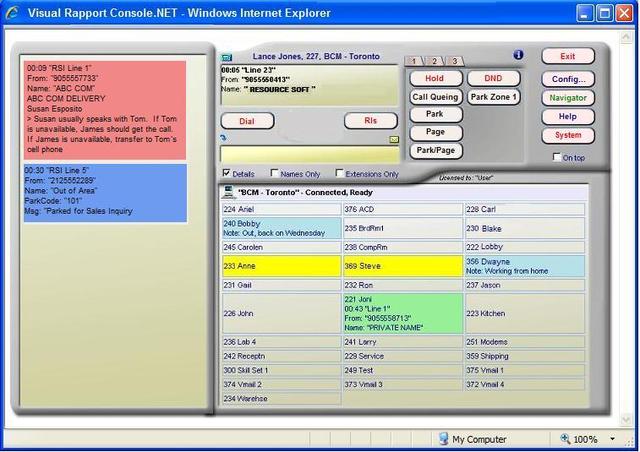Click the blue information icon

coord(518,55)
